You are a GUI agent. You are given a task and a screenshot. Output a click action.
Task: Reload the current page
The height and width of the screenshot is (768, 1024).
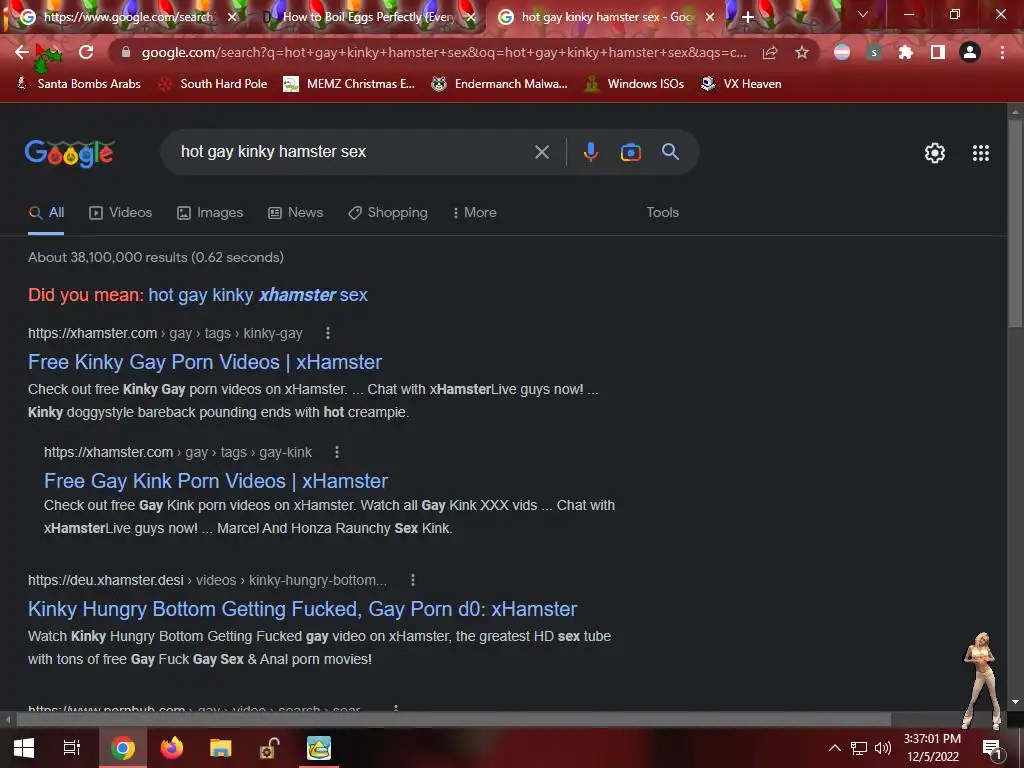coord(86,52)
